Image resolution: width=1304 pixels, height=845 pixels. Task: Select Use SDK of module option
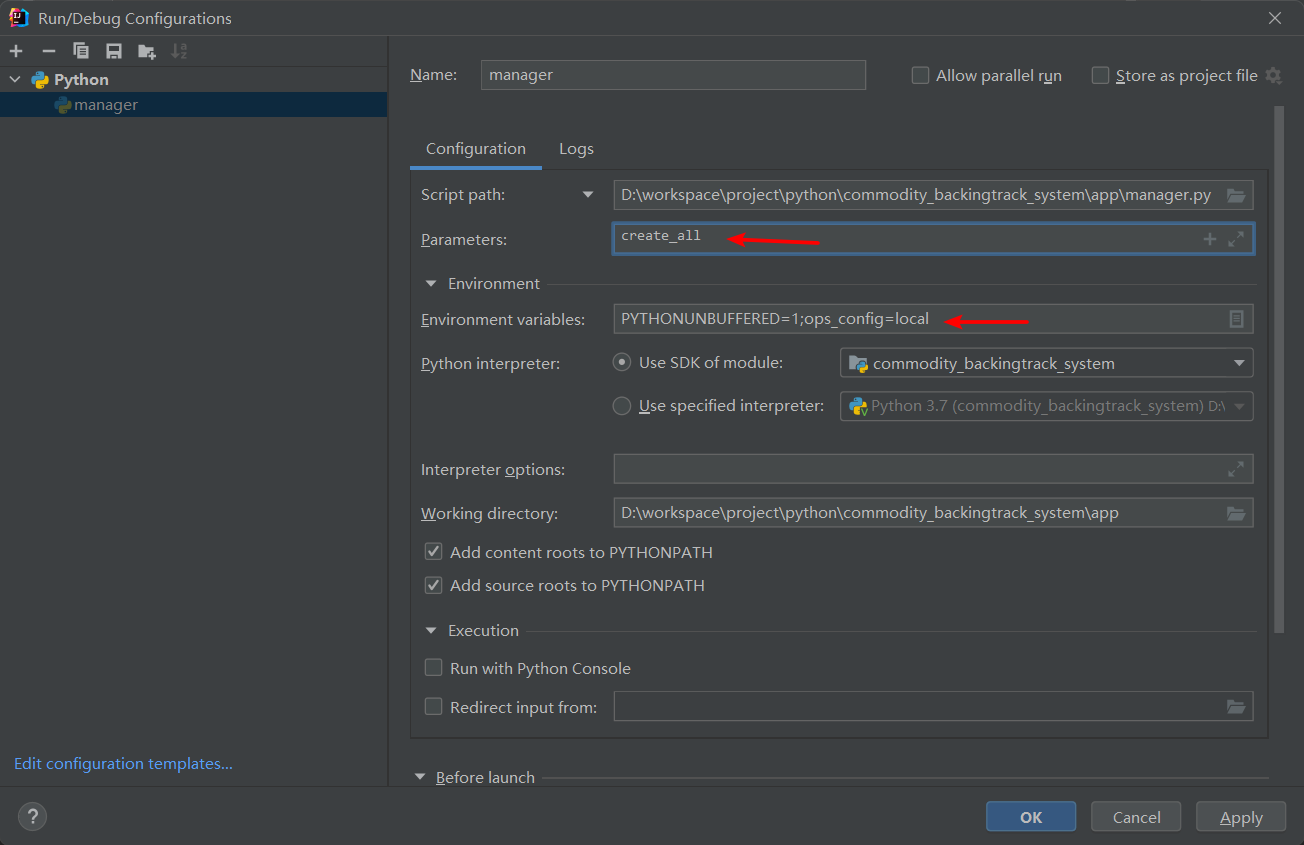[x=622, y=362]
